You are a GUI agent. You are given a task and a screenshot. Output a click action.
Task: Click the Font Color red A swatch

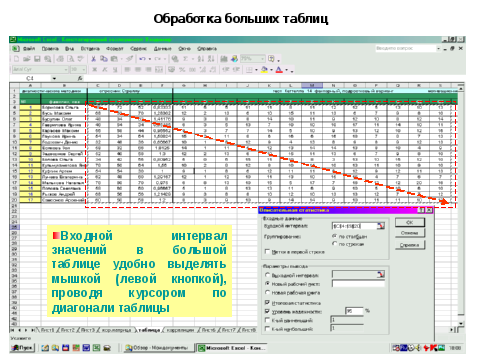279,69
